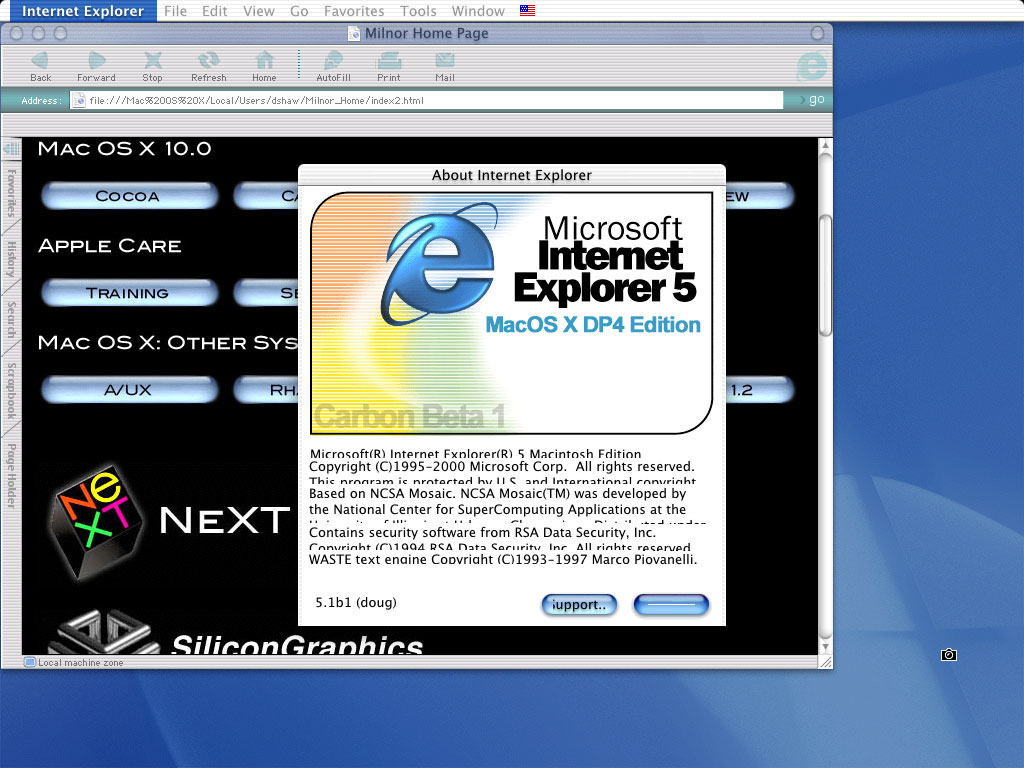Open Mail from the toolbar icon
This screenshot has width=1024, height=768.
pos(445,60)
